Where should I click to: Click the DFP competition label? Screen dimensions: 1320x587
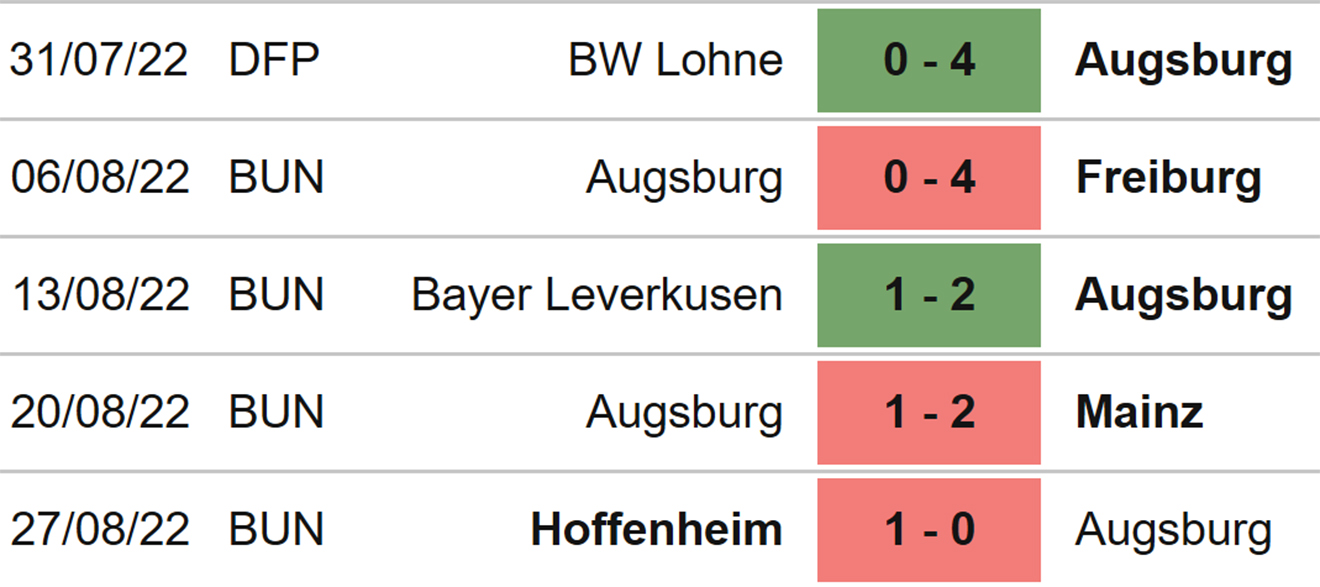click(x=274, y=61)
